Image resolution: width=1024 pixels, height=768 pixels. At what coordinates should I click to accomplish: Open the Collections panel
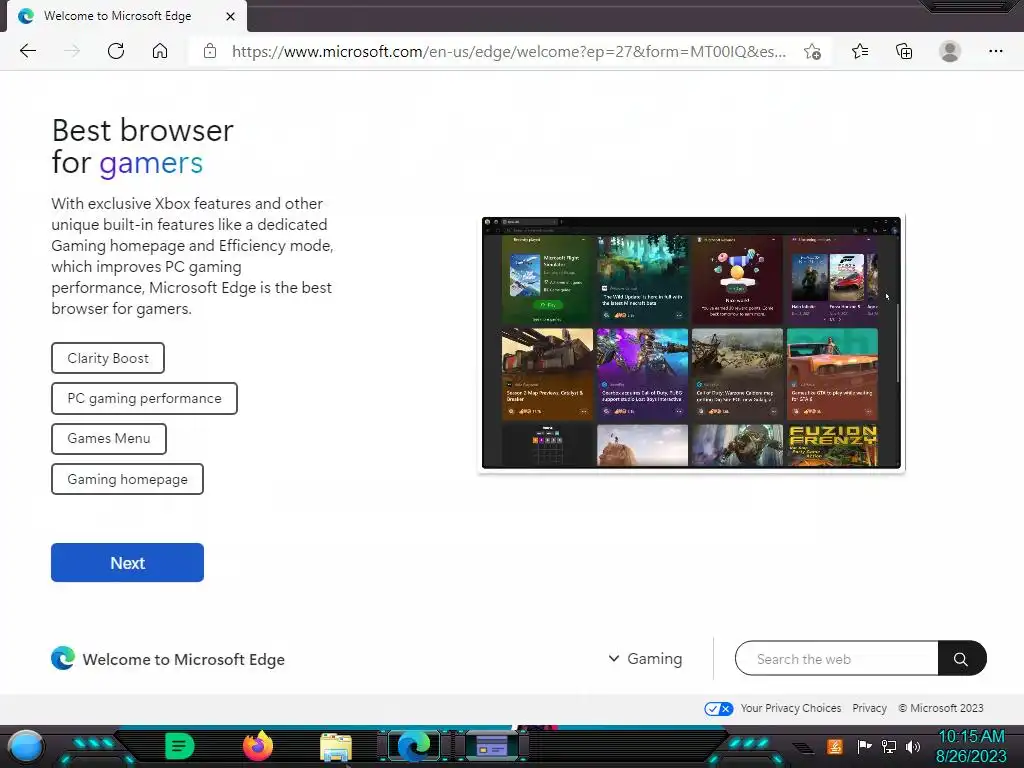(x=904, y=51)
